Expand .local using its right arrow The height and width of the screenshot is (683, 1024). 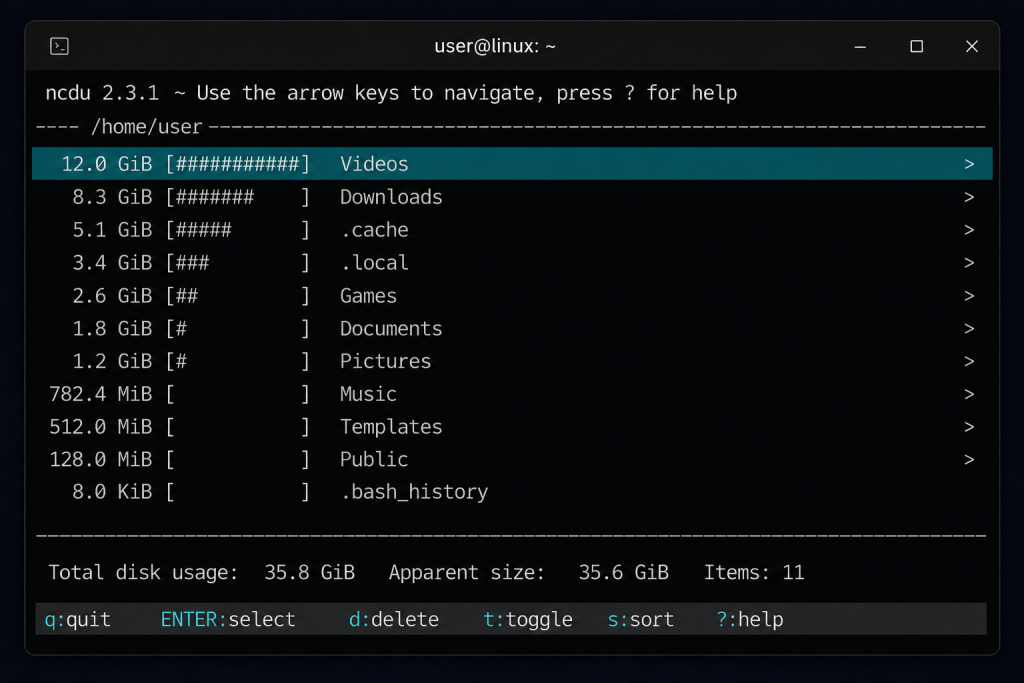tap(969, 262)
